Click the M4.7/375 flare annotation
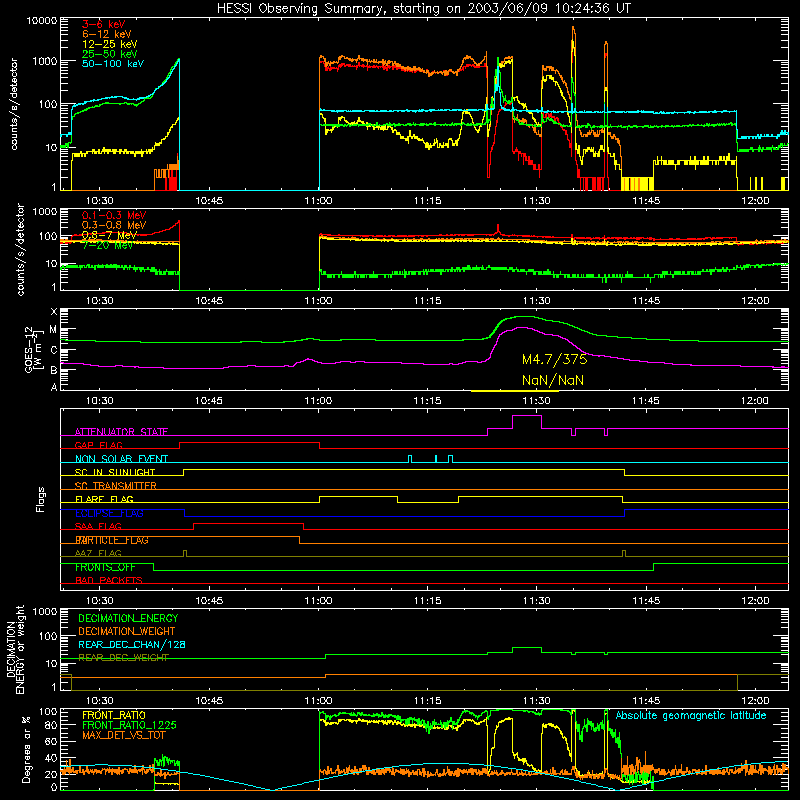 pos(554,359)
